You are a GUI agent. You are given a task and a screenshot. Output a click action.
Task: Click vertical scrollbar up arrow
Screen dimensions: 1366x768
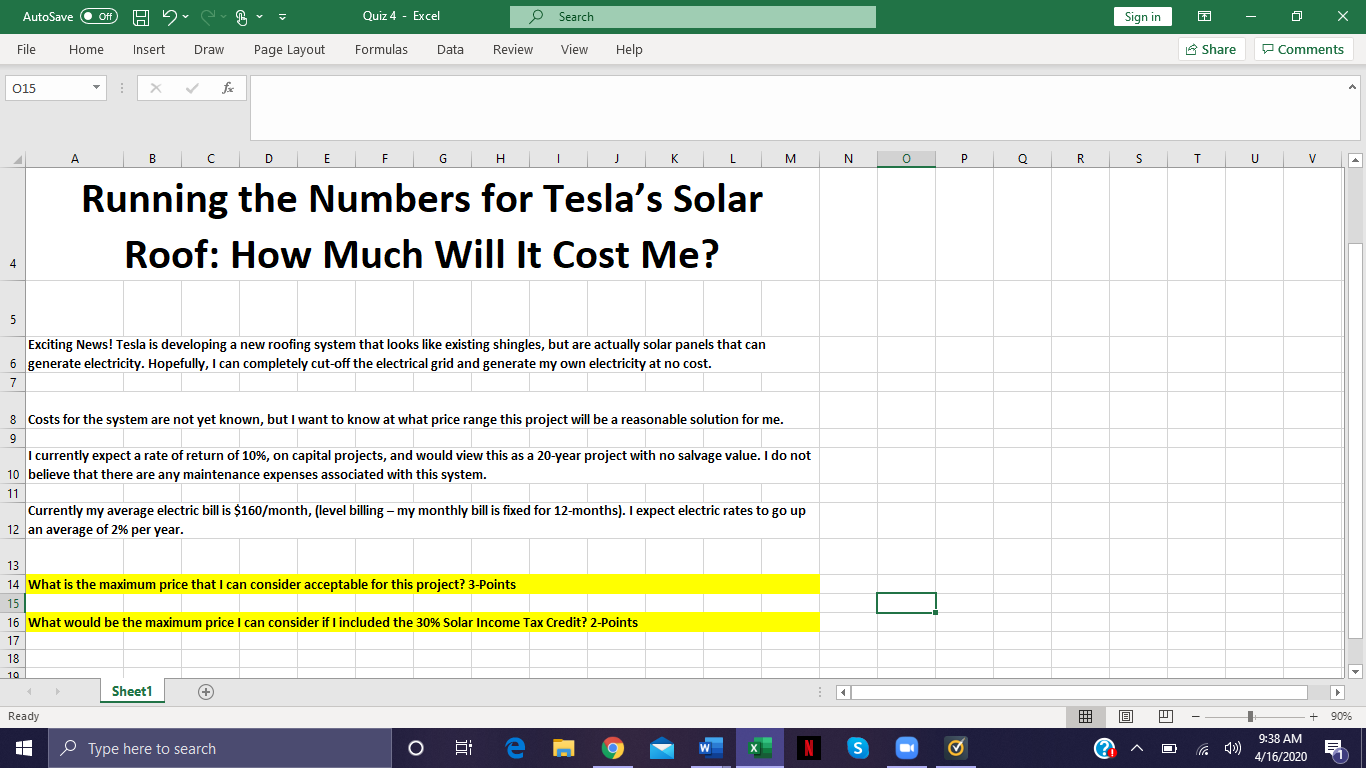[x=1355, y=159]
